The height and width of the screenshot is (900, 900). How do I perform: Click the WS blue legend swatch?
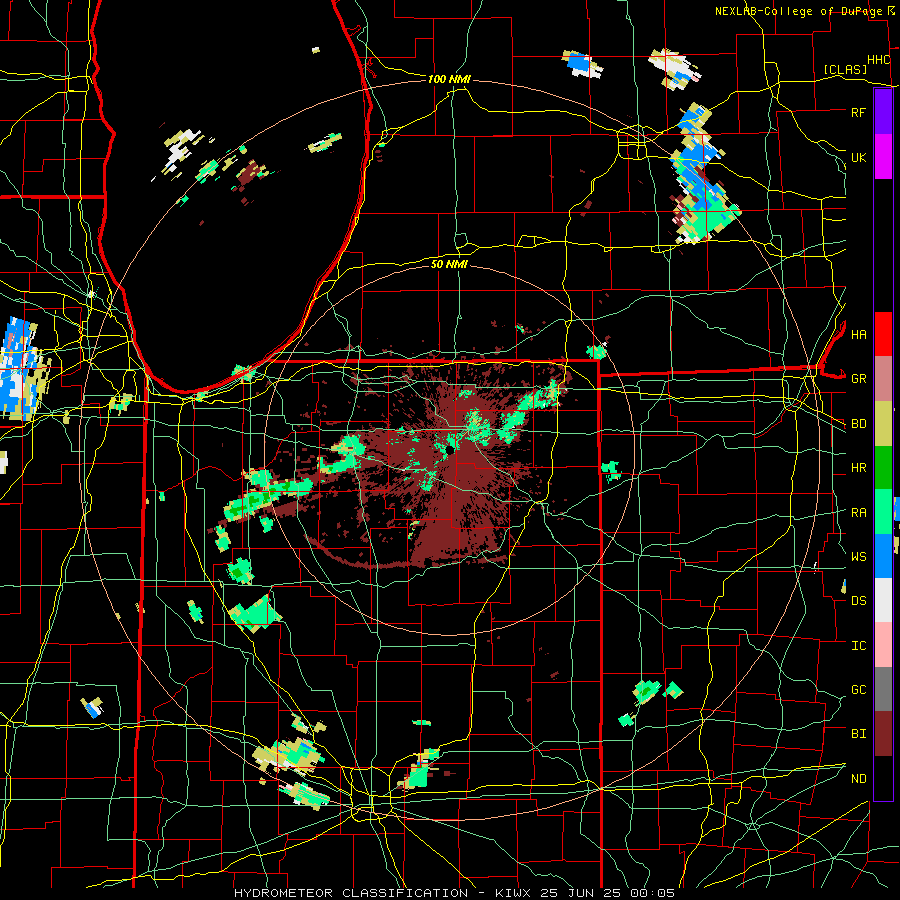[883, 556]
